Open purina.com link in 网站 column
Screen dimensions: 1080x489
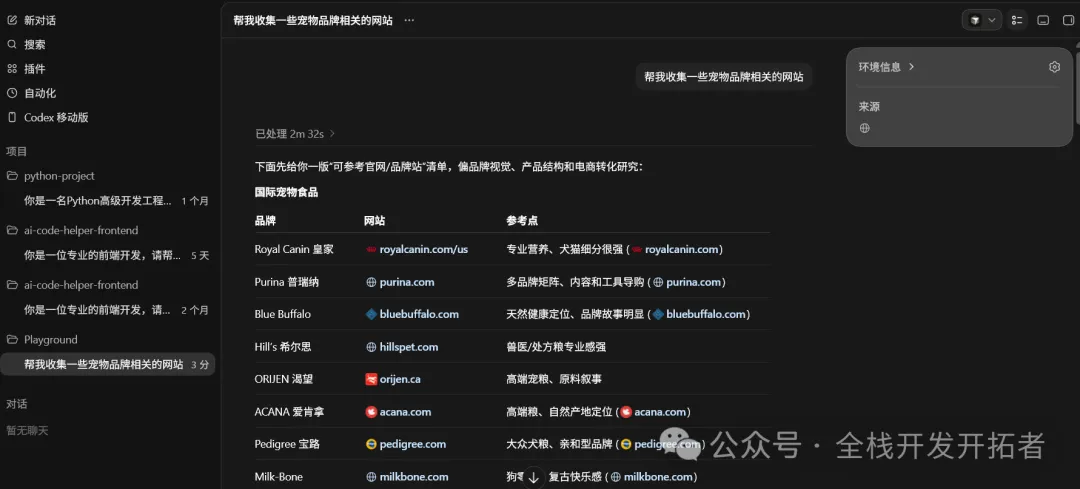pos(407,282)
